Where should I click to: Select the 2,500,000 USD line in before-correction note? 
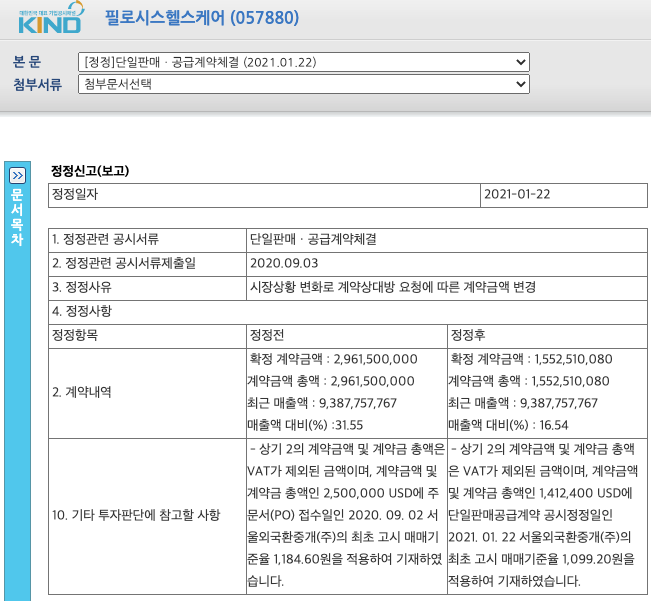click(x=343, y=493)
